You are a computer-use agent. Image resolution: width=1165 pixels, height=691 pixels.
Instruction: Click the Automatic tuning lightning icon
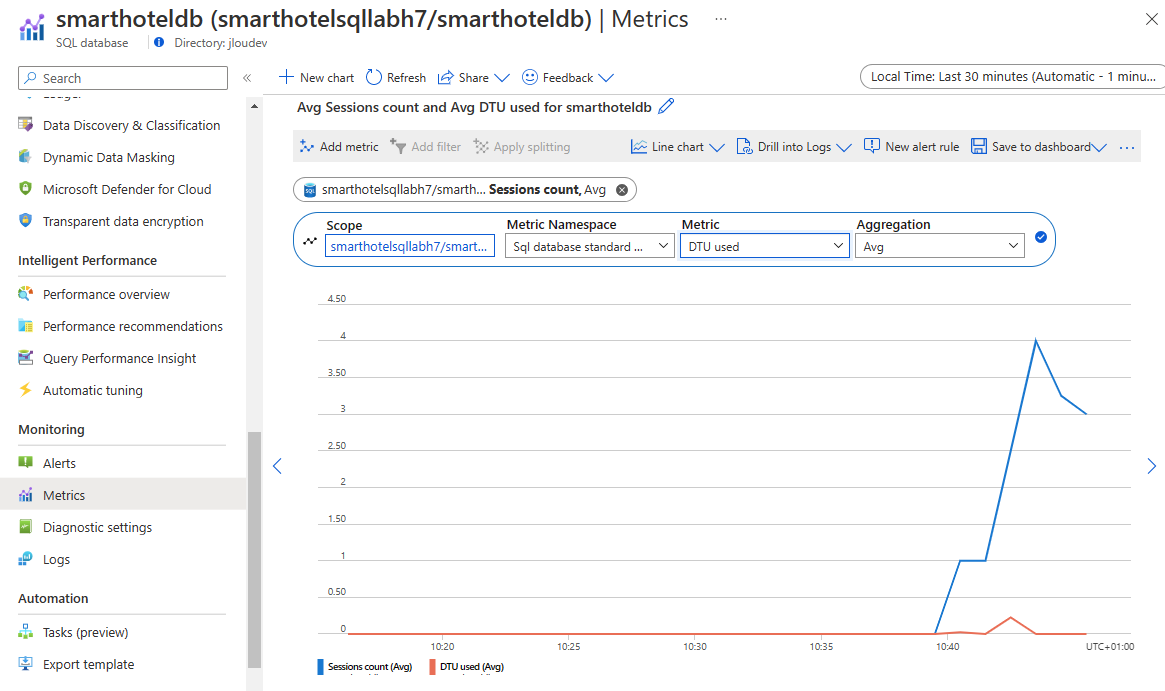click(x=25, y=389)
